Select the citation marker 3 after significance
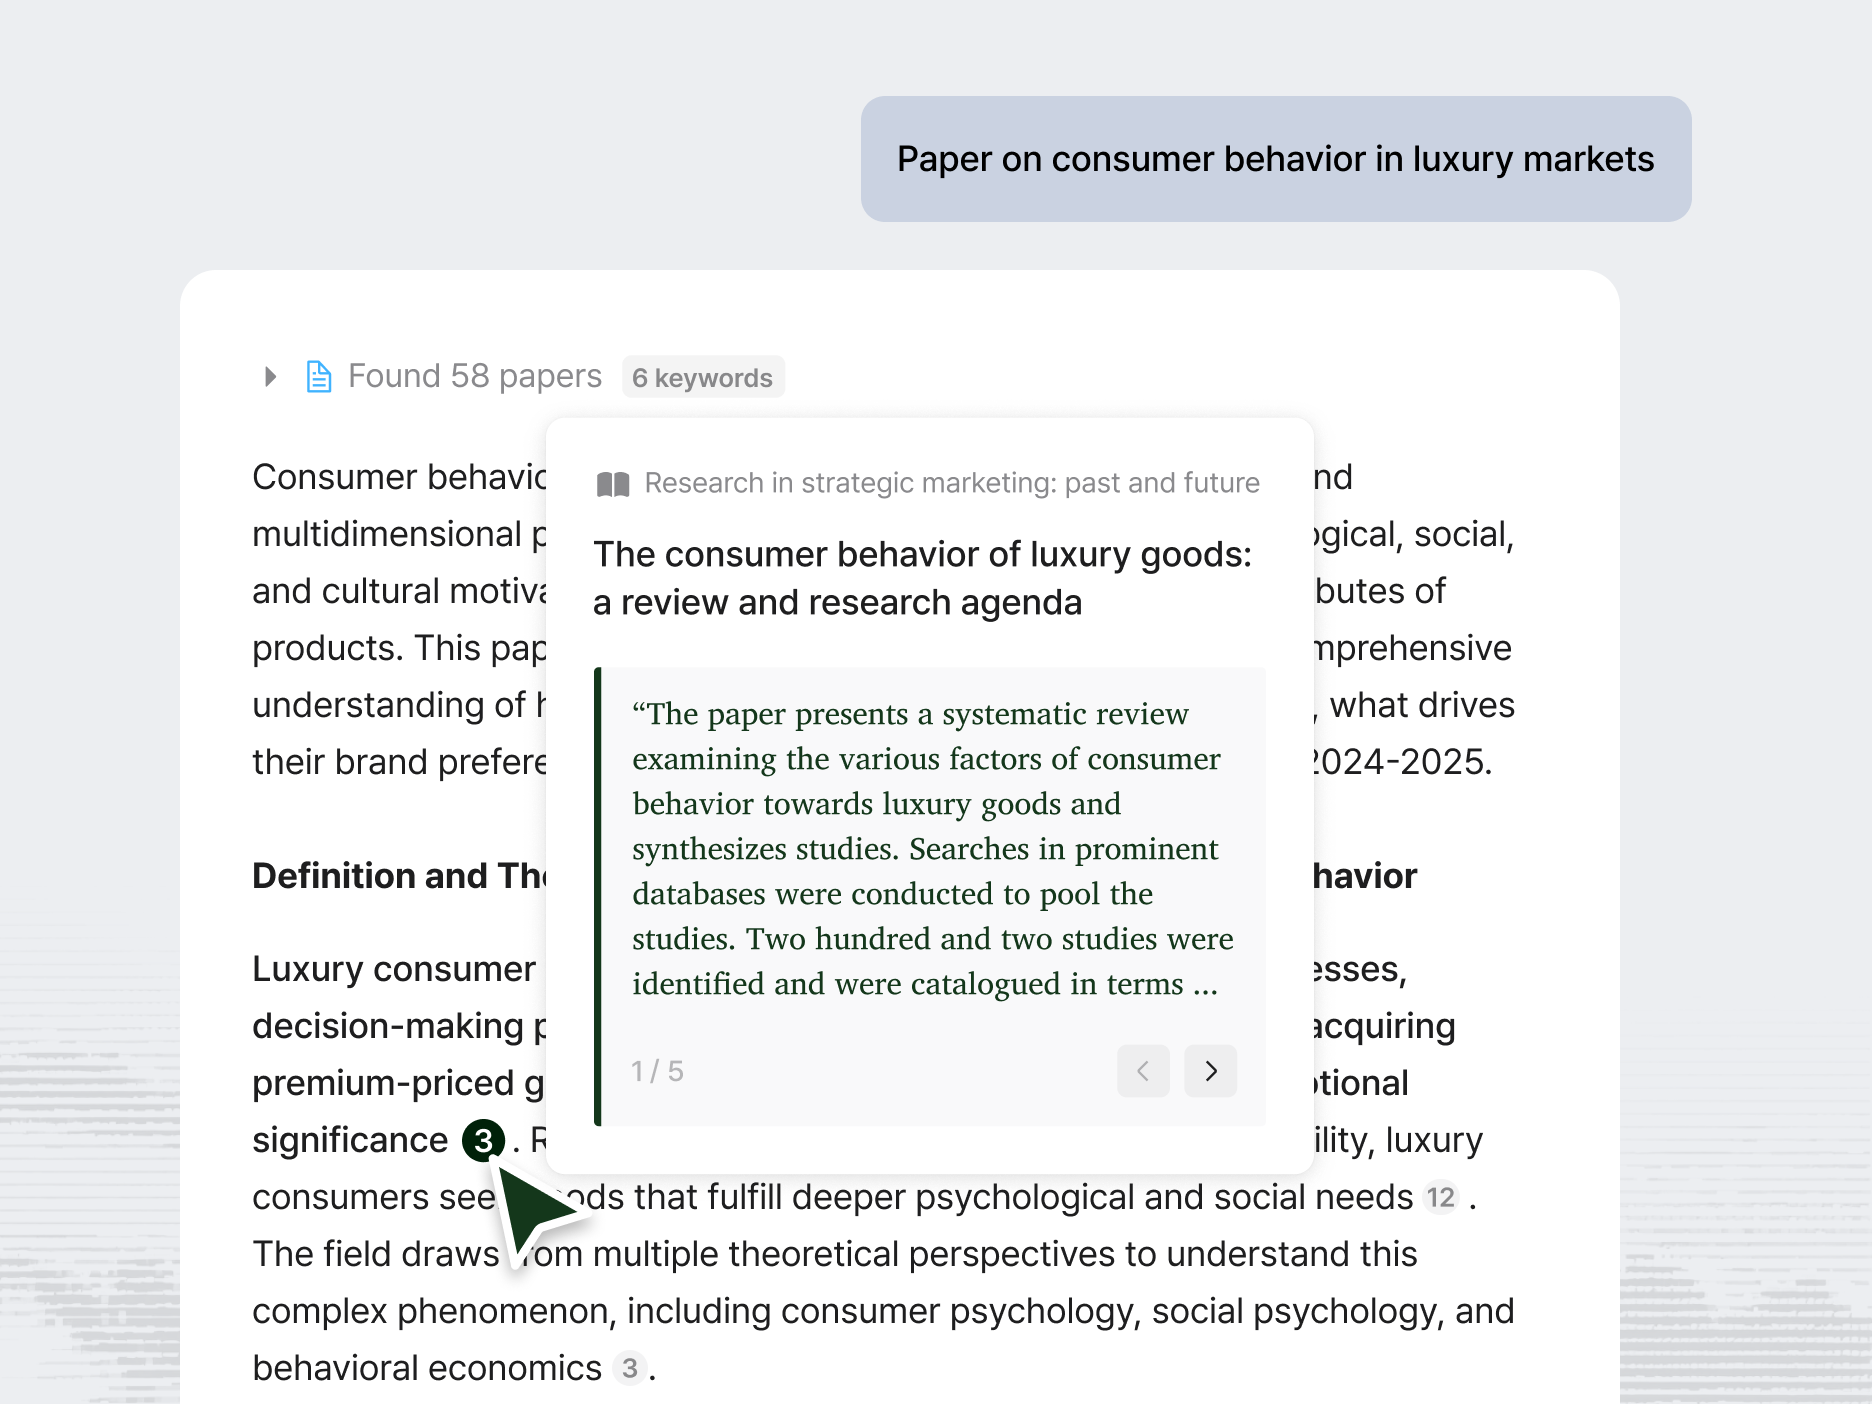1872x1404 pixels. point(484,1140)
